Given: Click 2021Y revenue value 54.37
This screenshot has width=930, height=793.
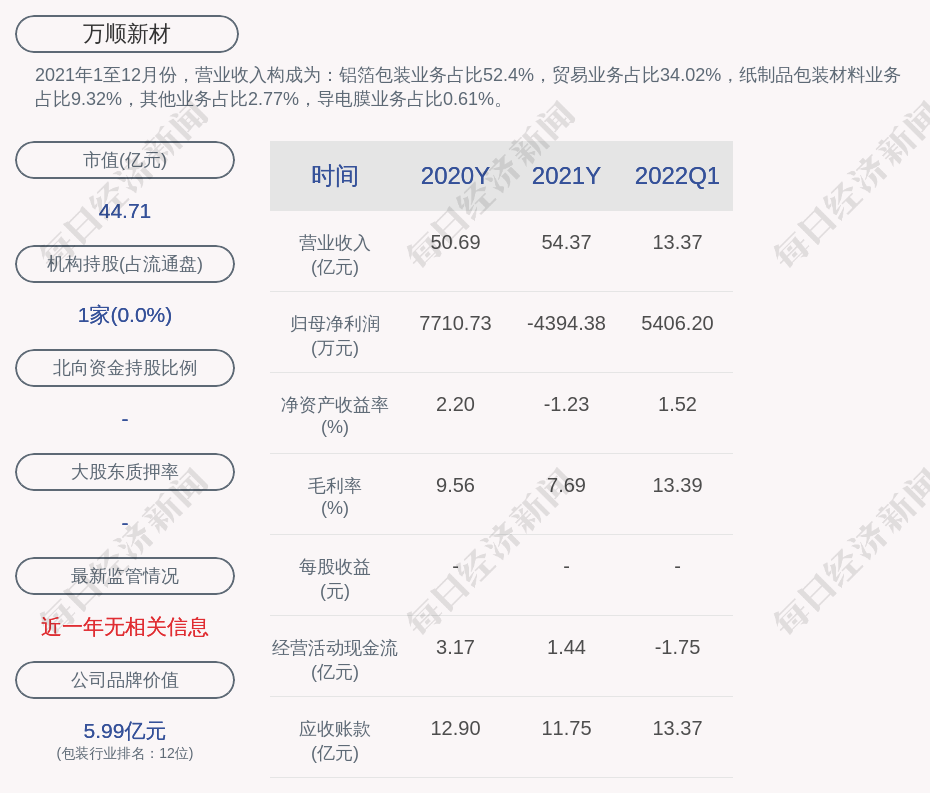Looking at the screenshot, I should click(566, 242).
